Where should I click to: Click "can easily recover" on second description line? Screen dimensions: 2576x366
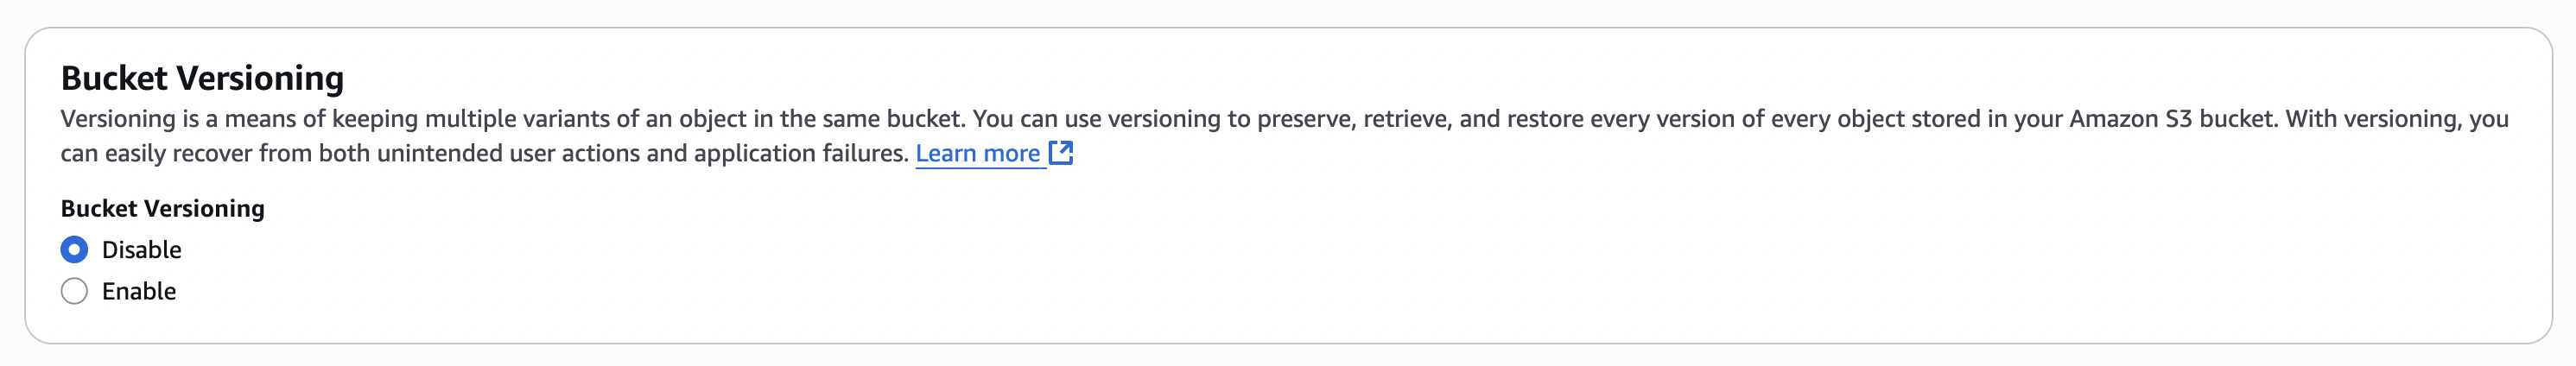click(155, 154)
